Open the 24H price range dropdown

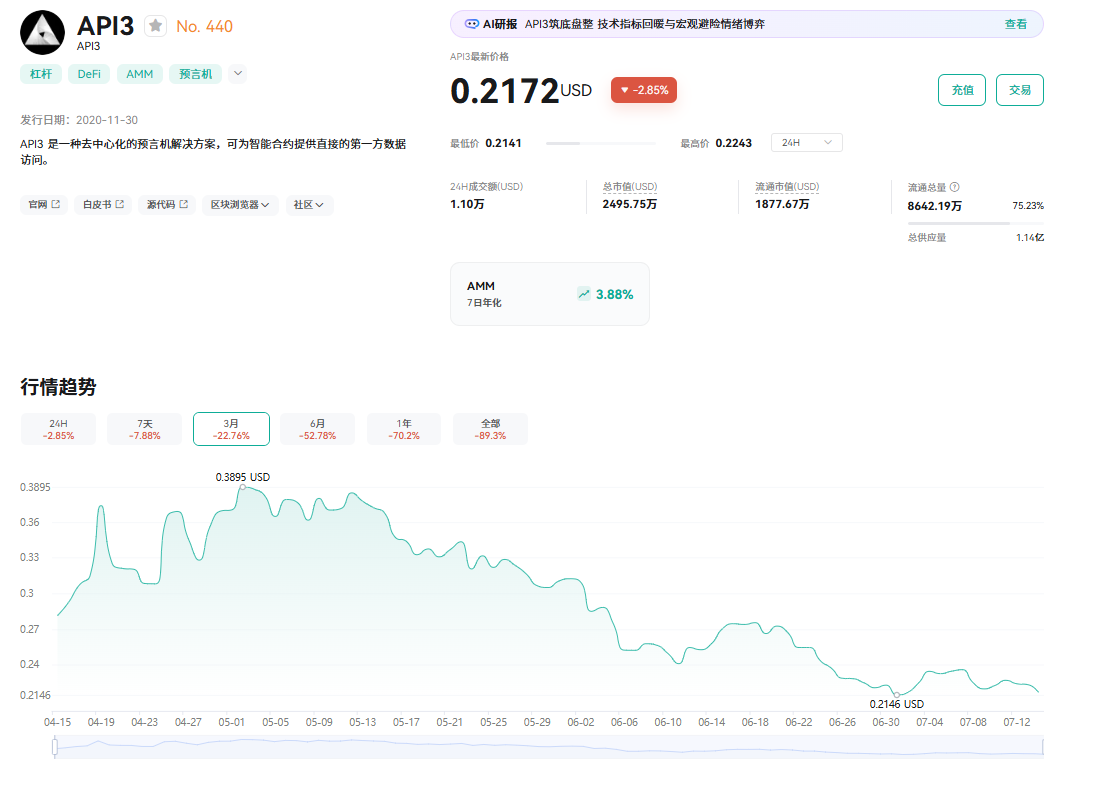(806, 143)
